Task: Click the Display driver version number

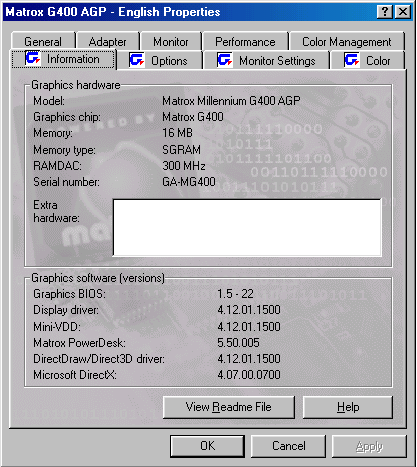Action: [x=249, y=310]
